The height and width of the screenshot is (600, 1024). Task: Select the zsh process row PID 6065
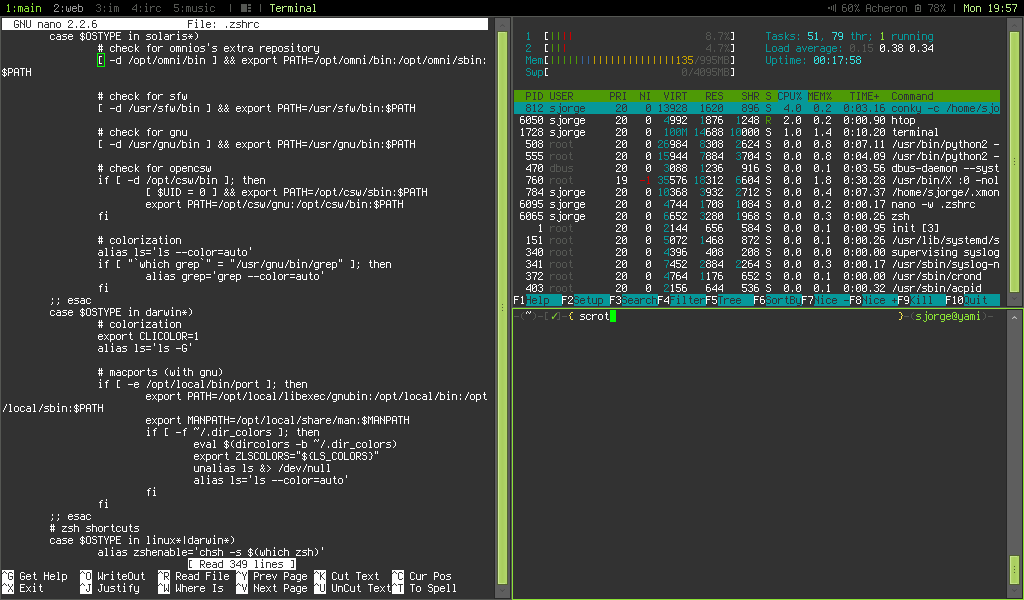[x=756, y=216]
